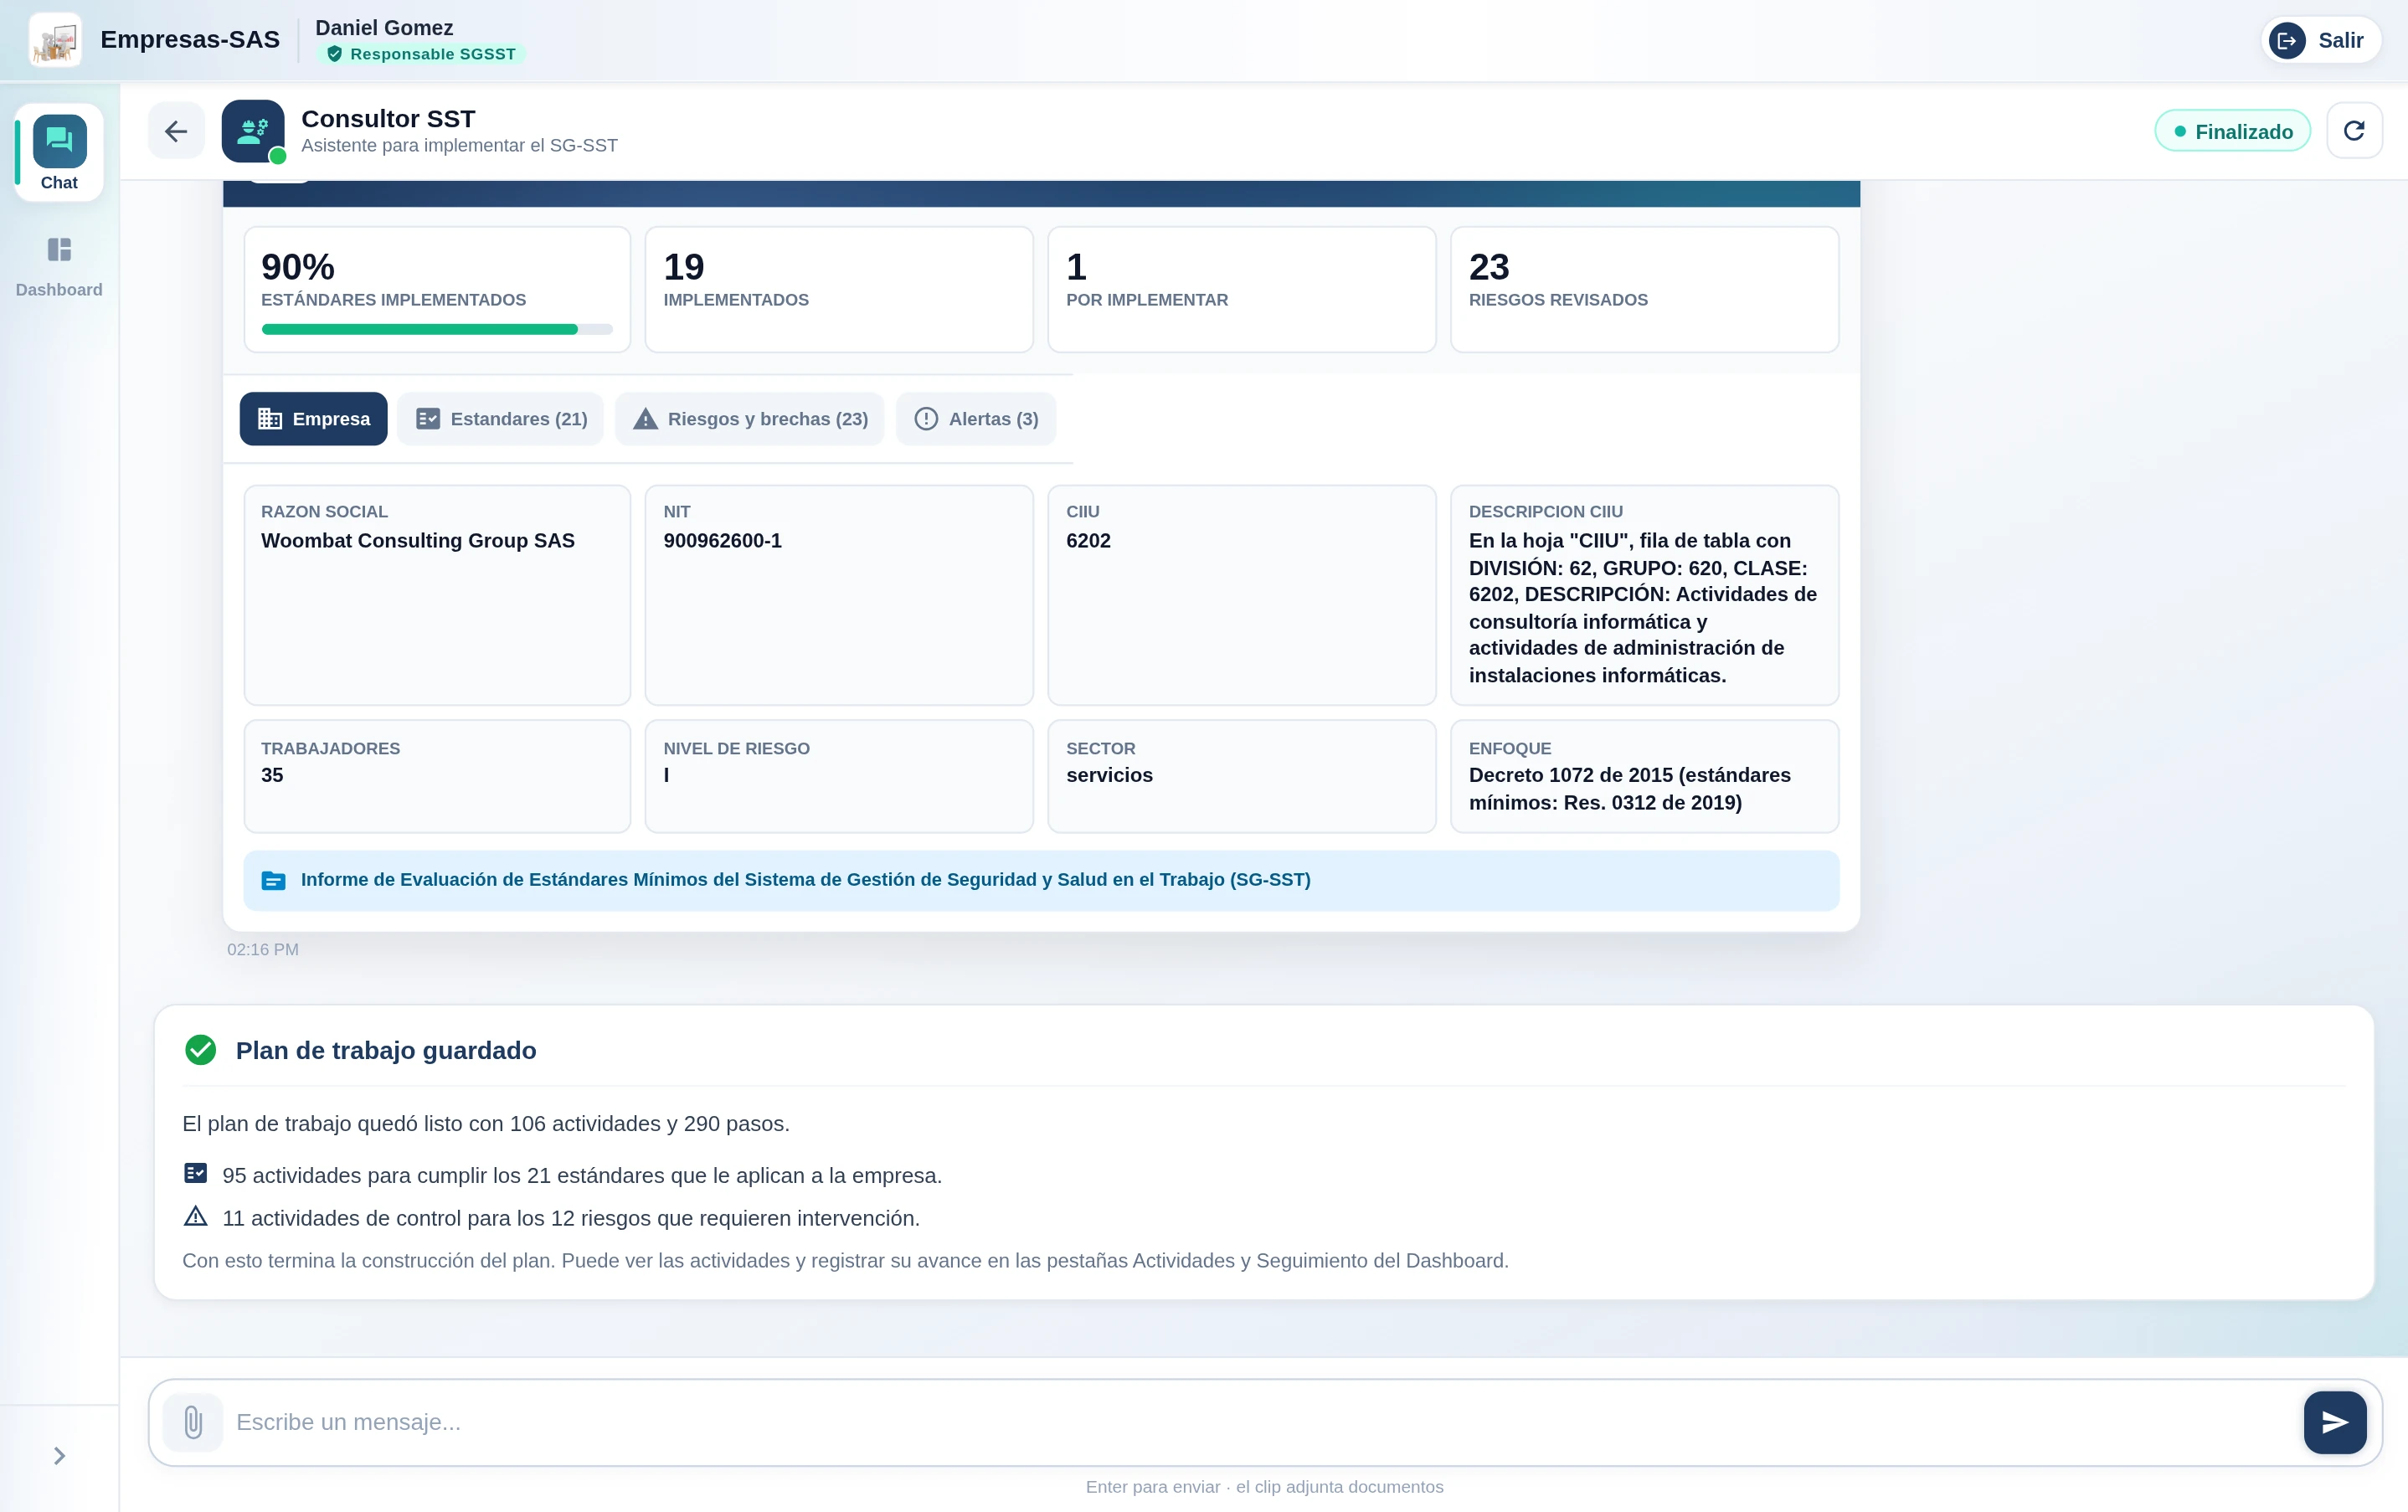Click the Nivel de Riesgo value I
This screenshot has width=2408, height=1512.
[667, 775]
